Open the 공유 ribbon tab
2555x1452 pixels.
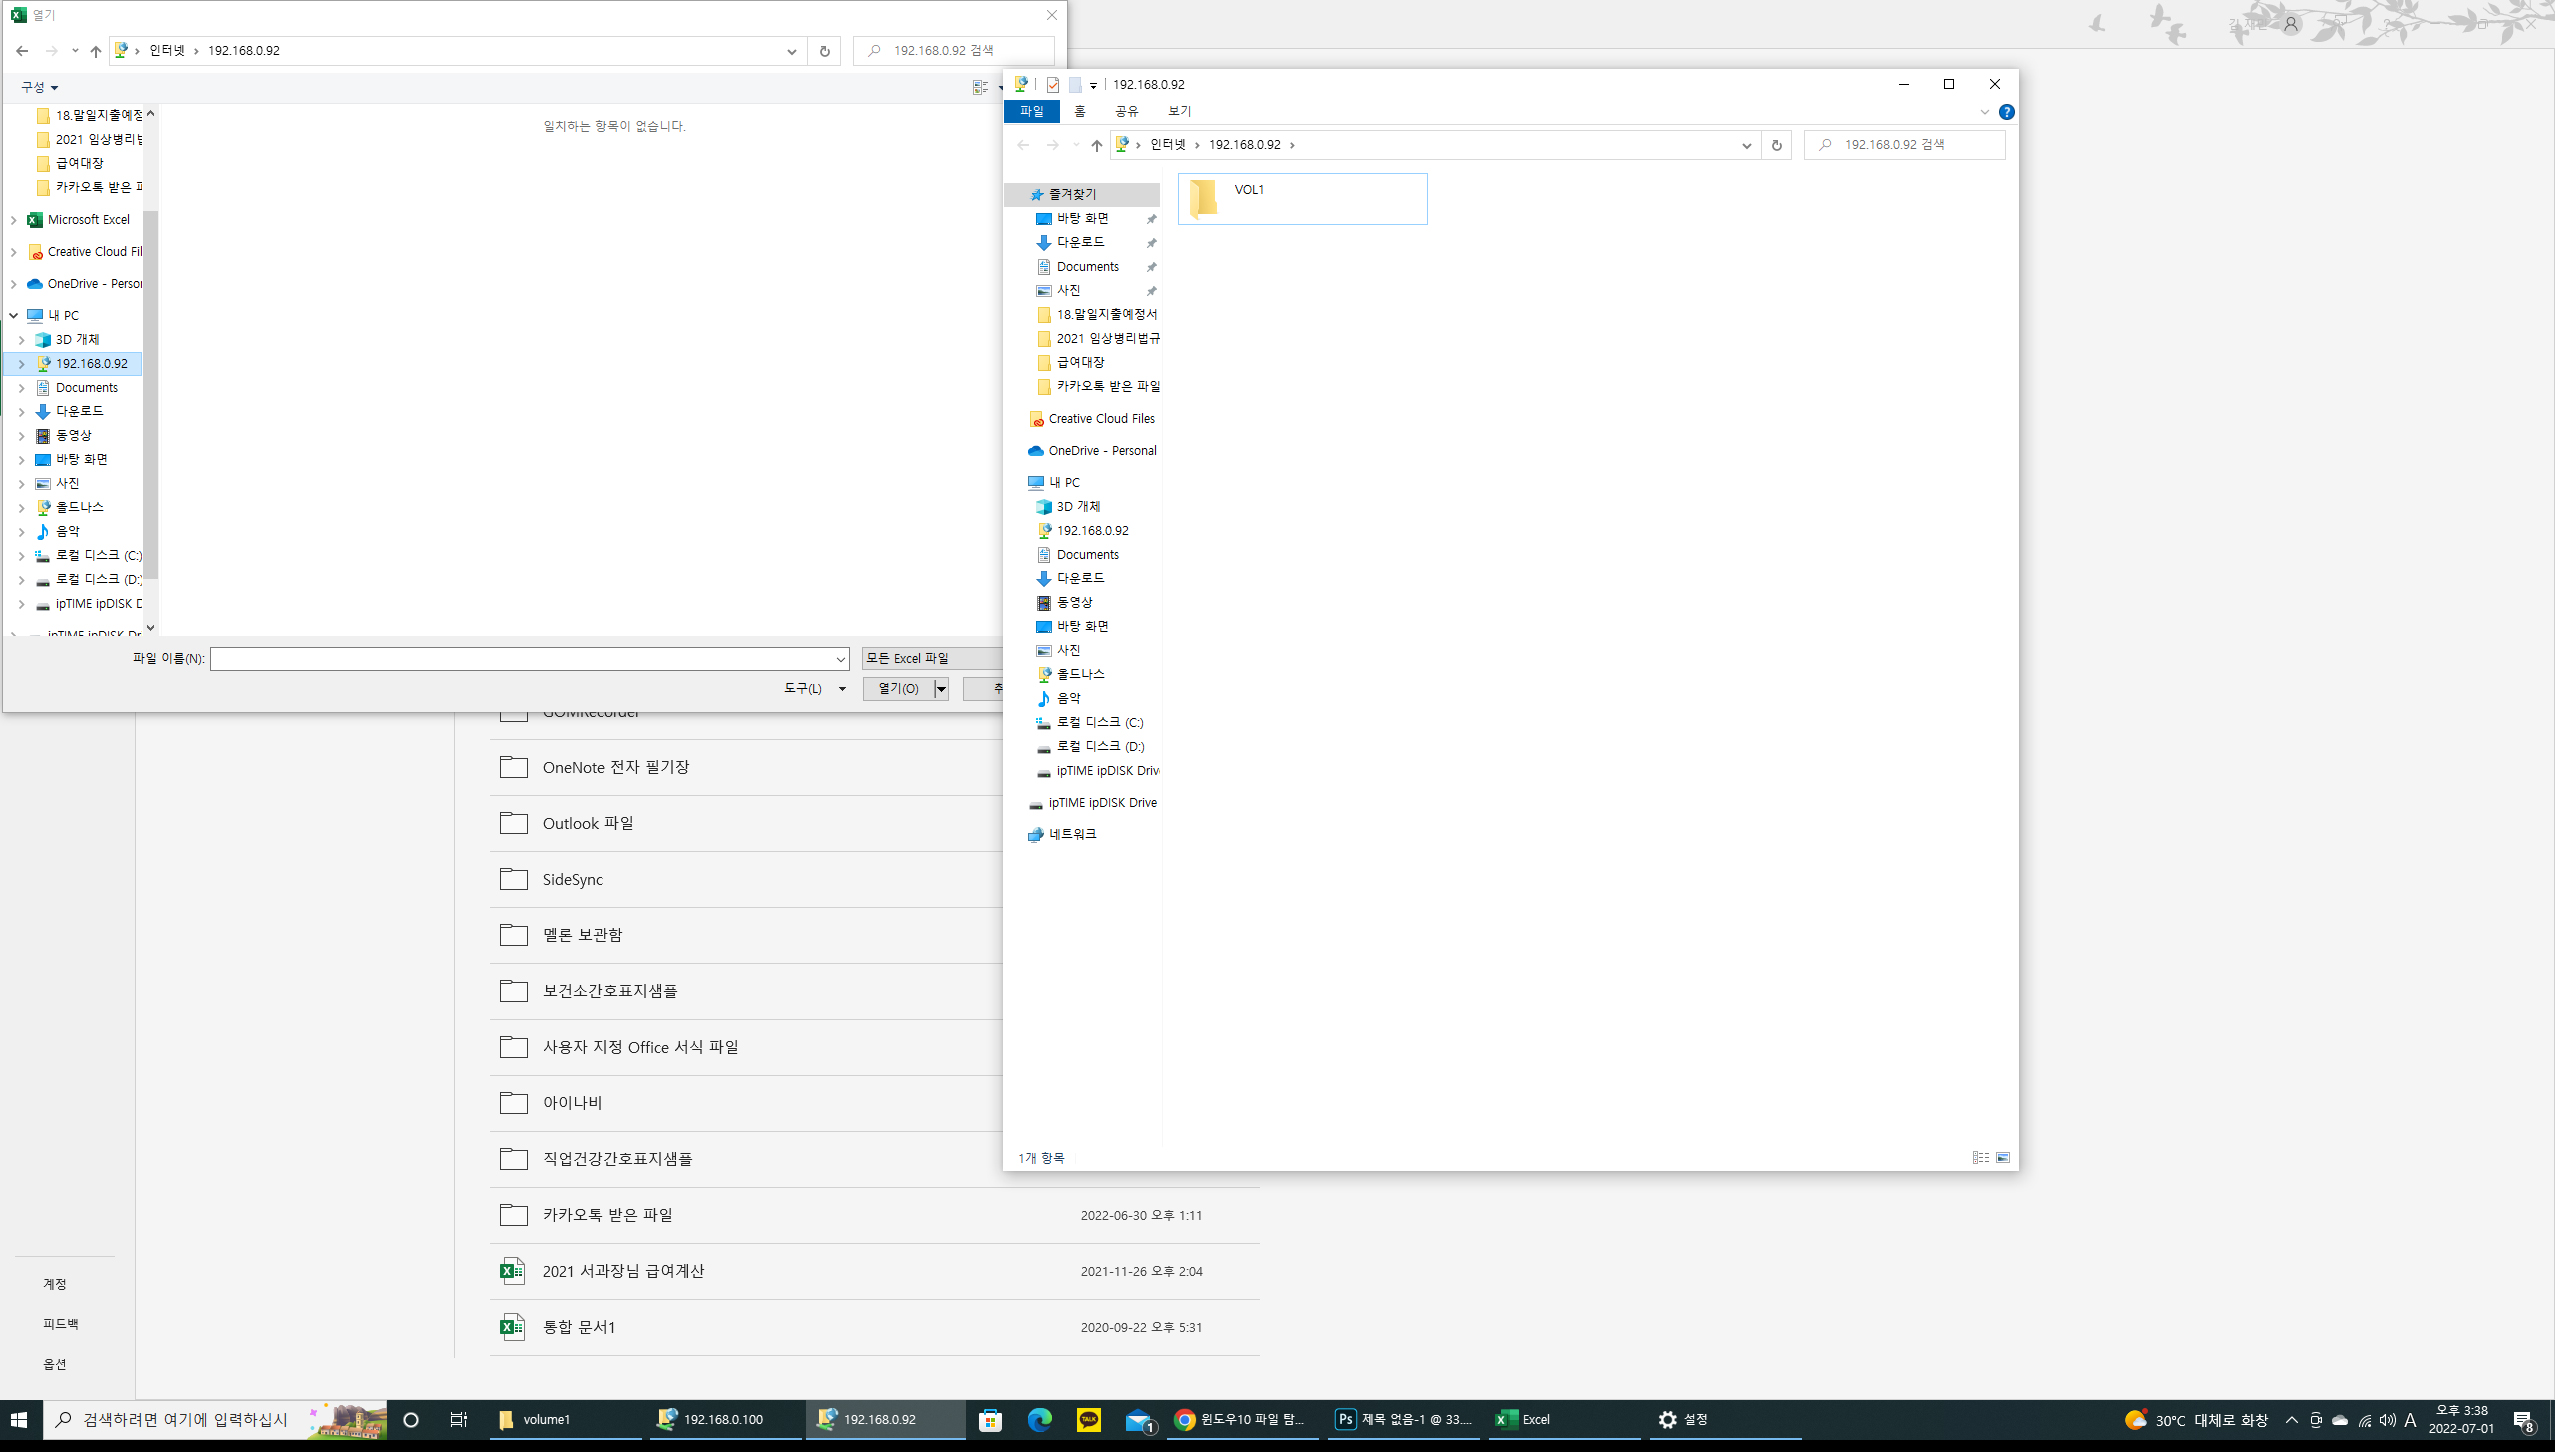click(x=1126, y=111)
